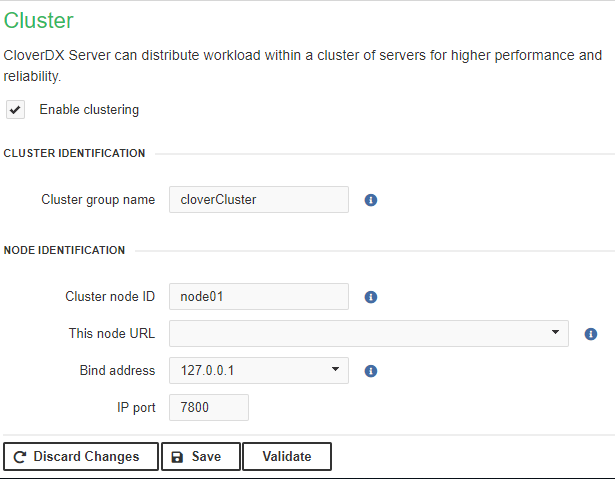Viewport: 615px width, 479px height.
Task: Select the IP port 7800 field
Action: (209, 408)
